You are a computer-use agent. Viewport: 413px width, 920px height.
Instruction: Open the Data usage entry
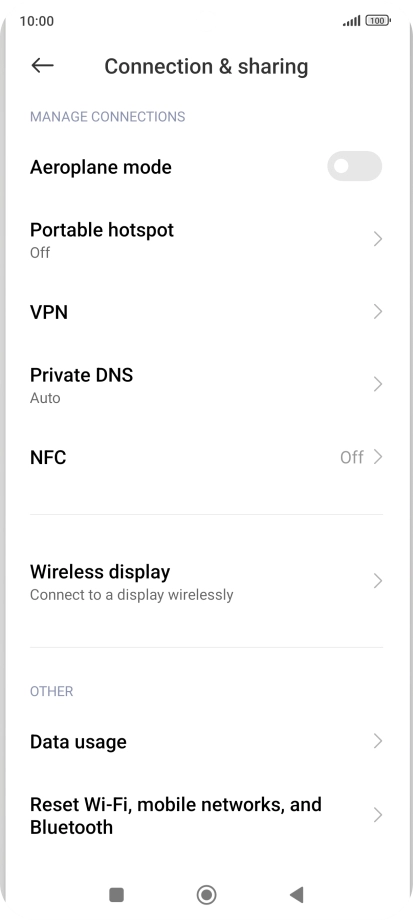(x=206, y=742)
